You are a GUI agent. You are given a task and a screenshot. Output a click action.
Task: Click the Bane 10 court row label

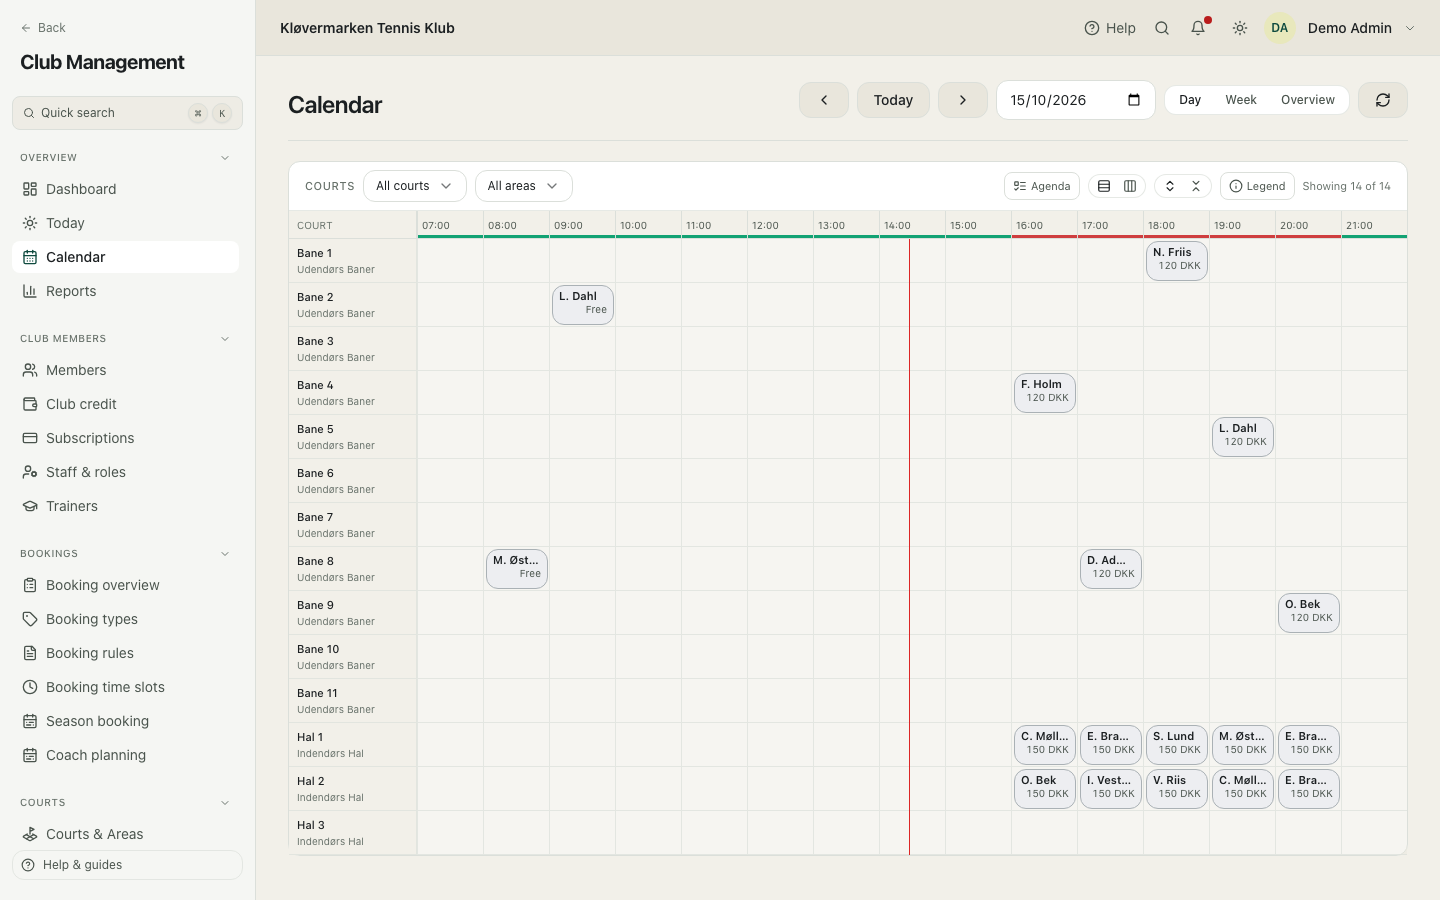tap(353, 657)
